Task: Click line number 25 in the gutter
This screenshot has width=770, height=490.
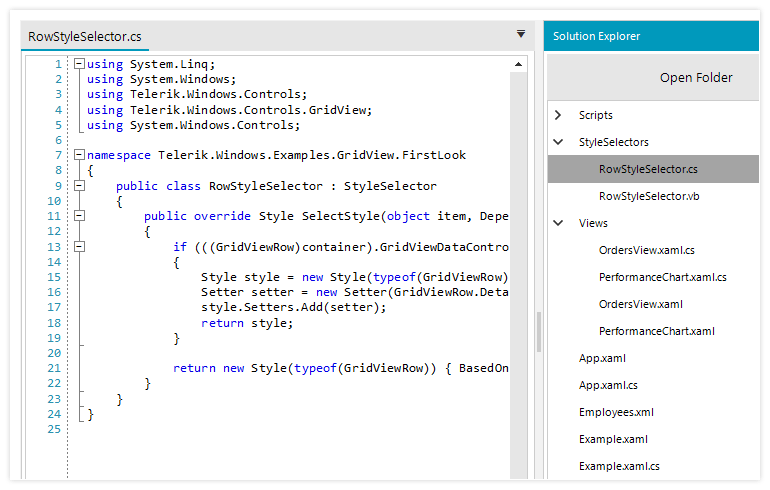Action: pos(54,429)
